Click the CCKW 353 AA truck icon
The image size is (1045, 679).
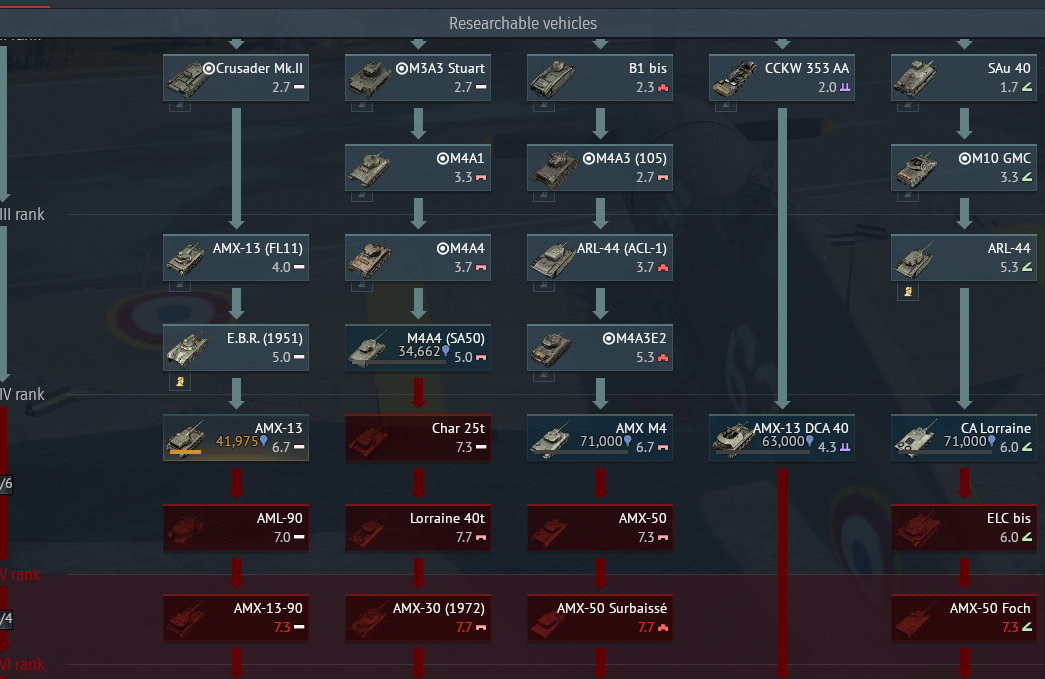coord(734,79)
